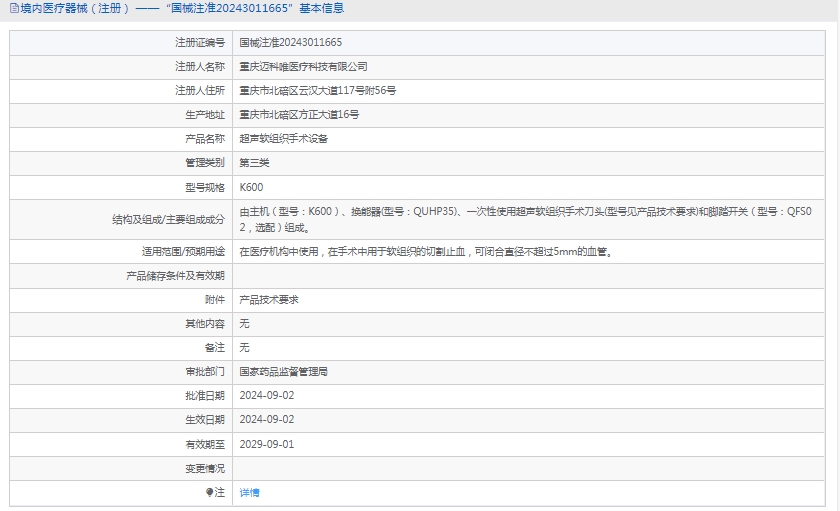Image resolution: width=840 pixels, height=511 pixels.
Task: Click the empty 变更情况 value cell
Action: point(530,468)
